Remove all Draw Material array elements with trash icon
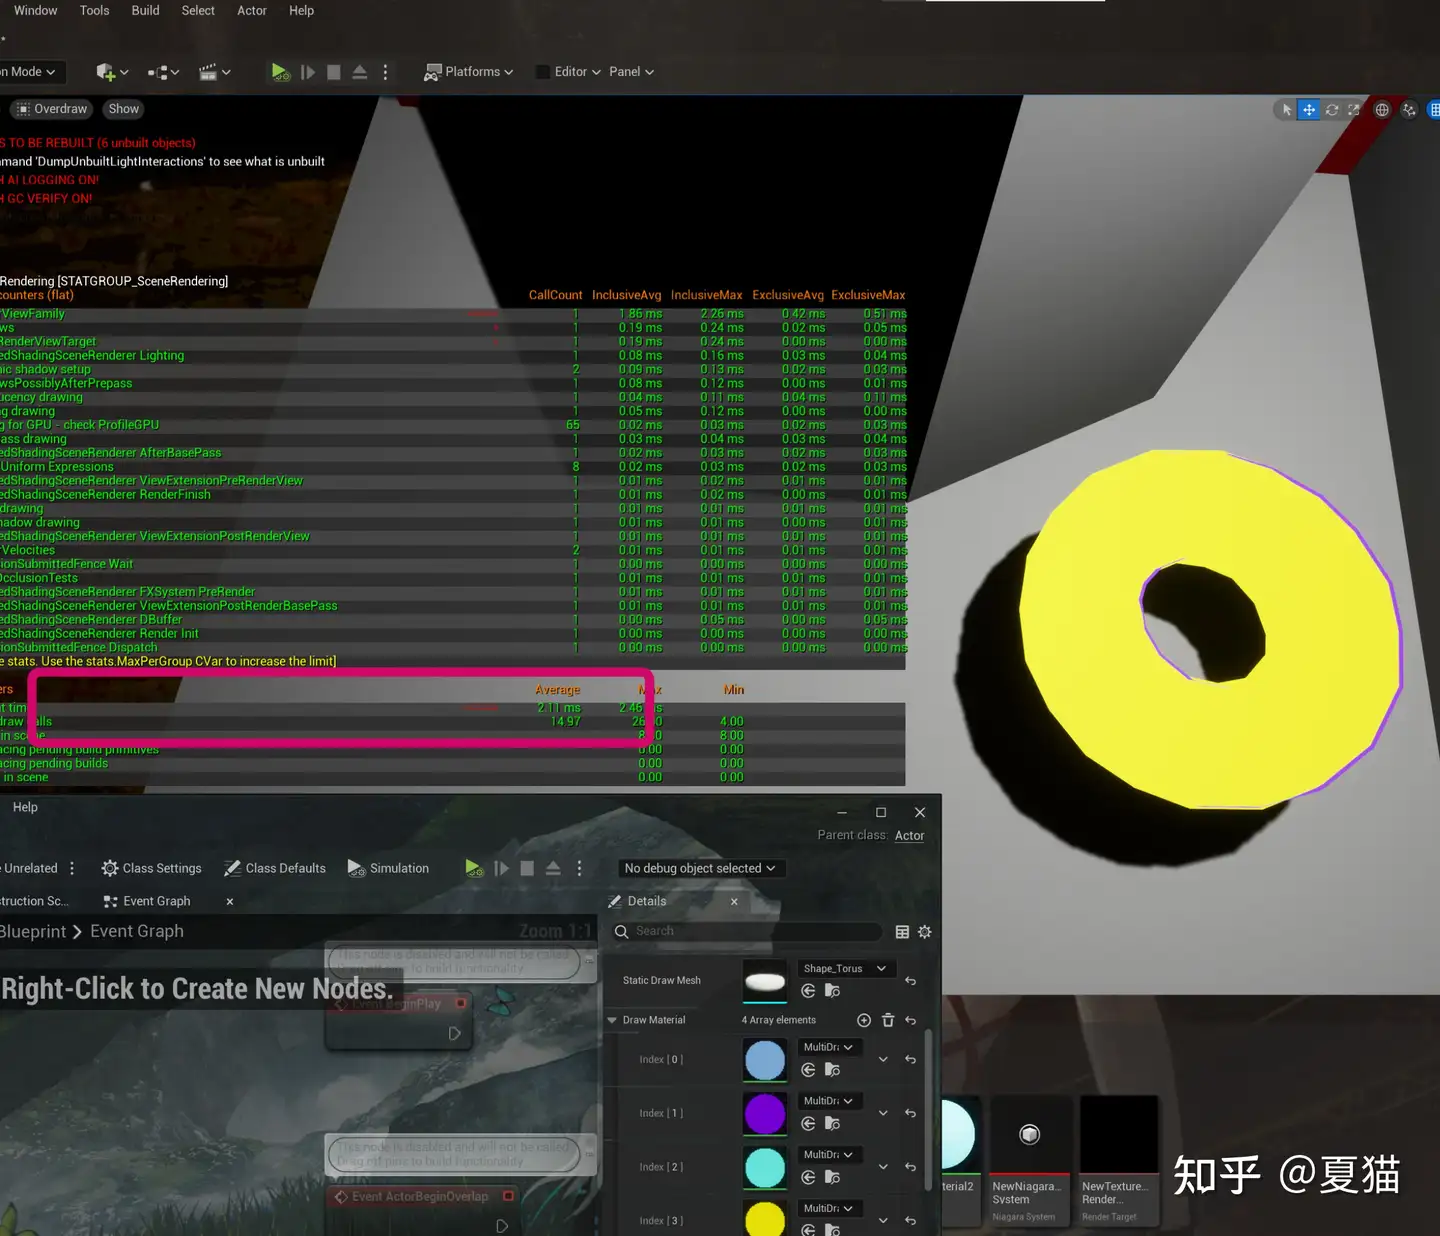 coord(888,1020)
